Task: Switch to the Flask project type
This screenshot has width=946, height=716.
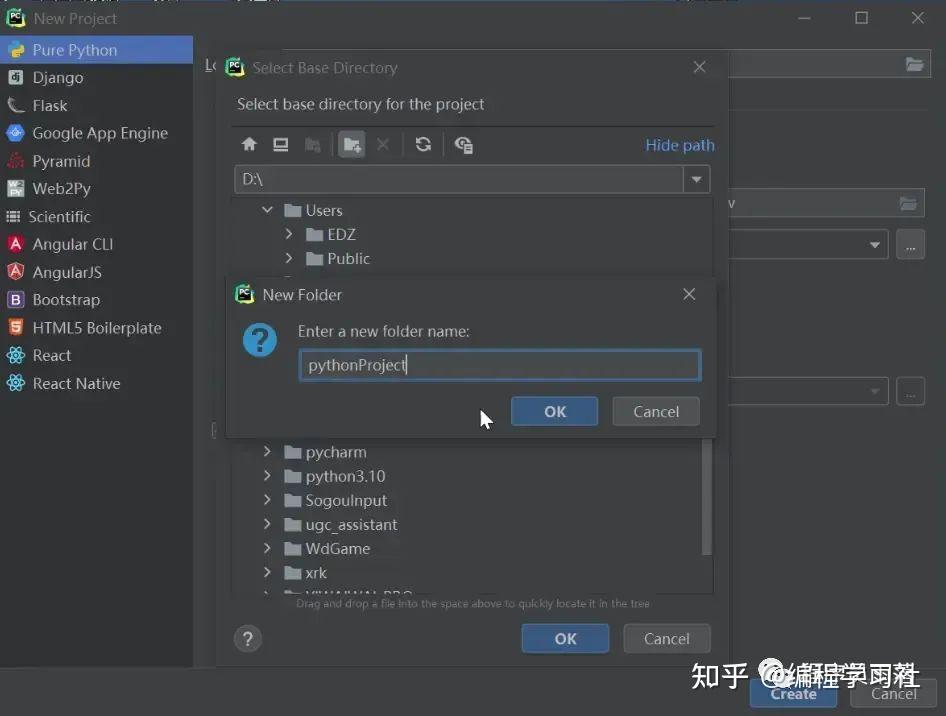Action: pos(48,105)
